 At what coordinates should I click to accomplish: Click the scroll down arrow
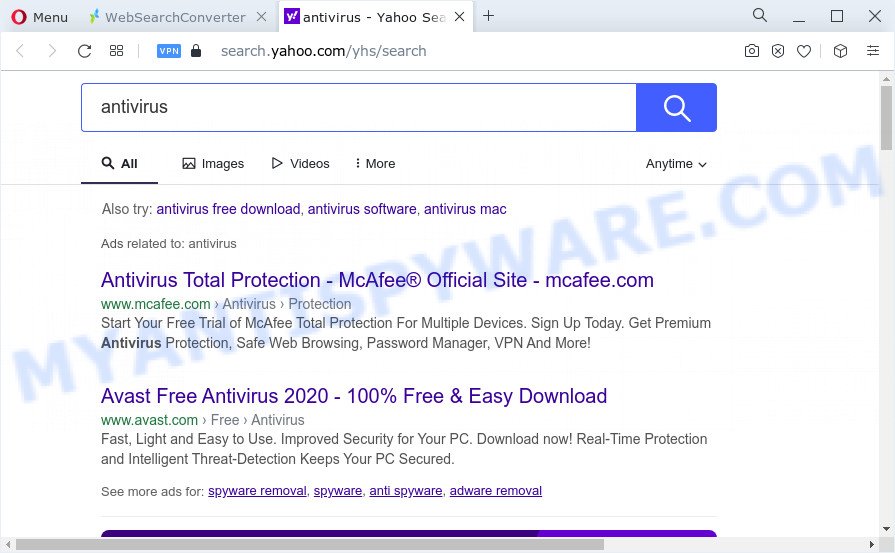(886, 529)
